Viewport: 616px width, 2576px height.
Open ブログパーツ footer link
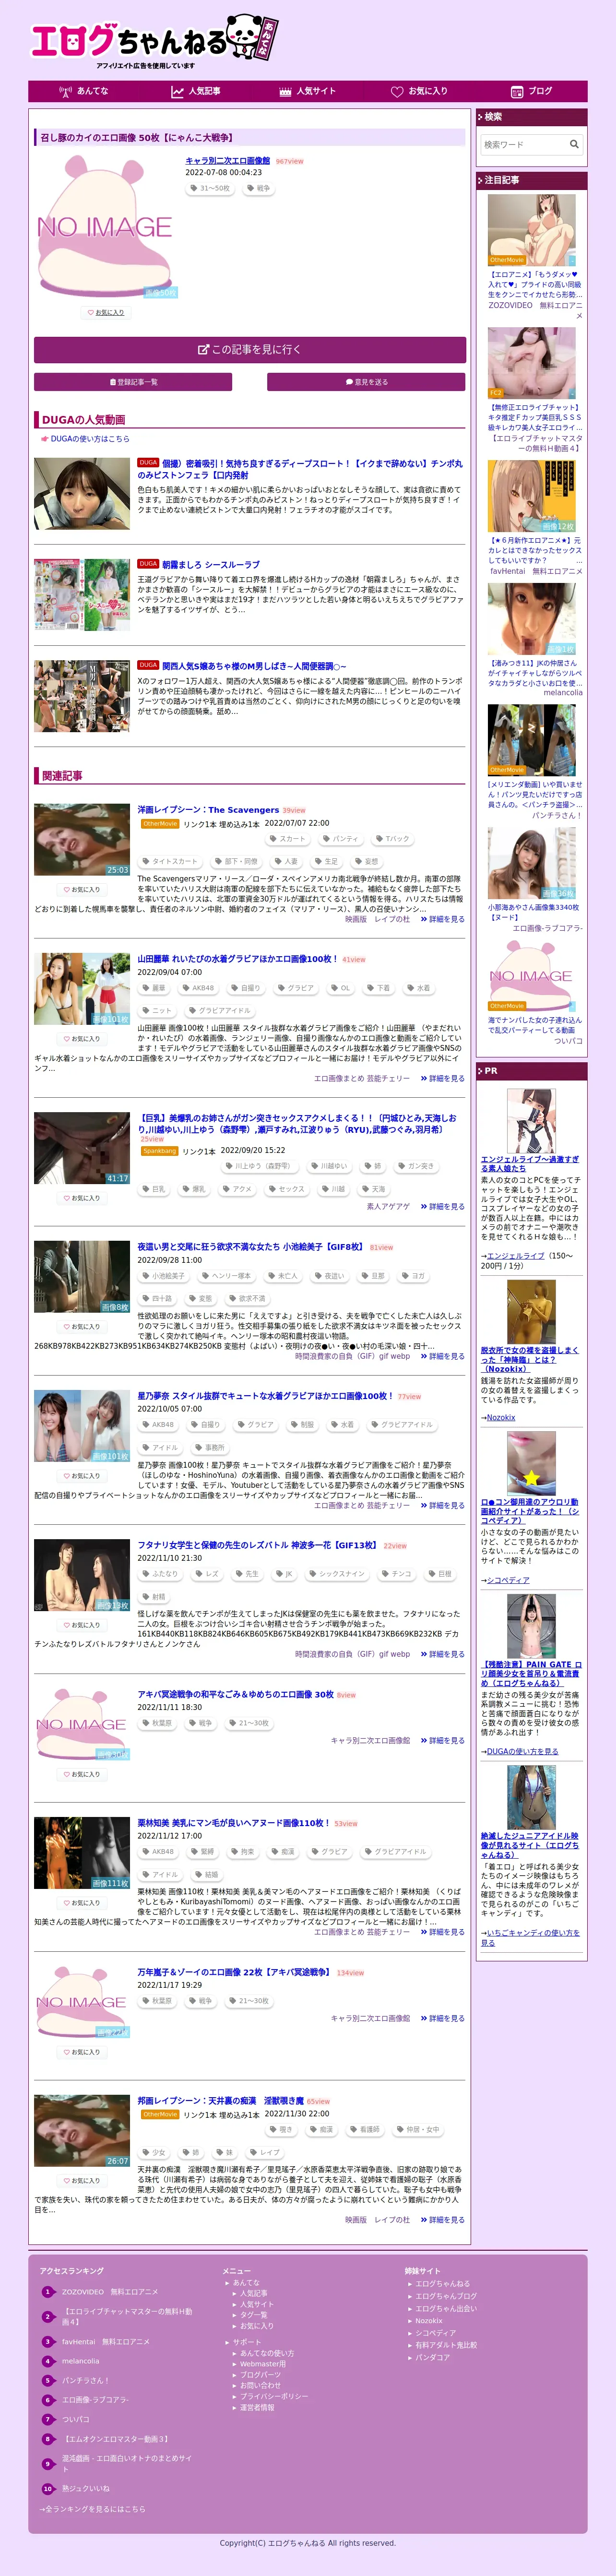(x=260, y=2374)
